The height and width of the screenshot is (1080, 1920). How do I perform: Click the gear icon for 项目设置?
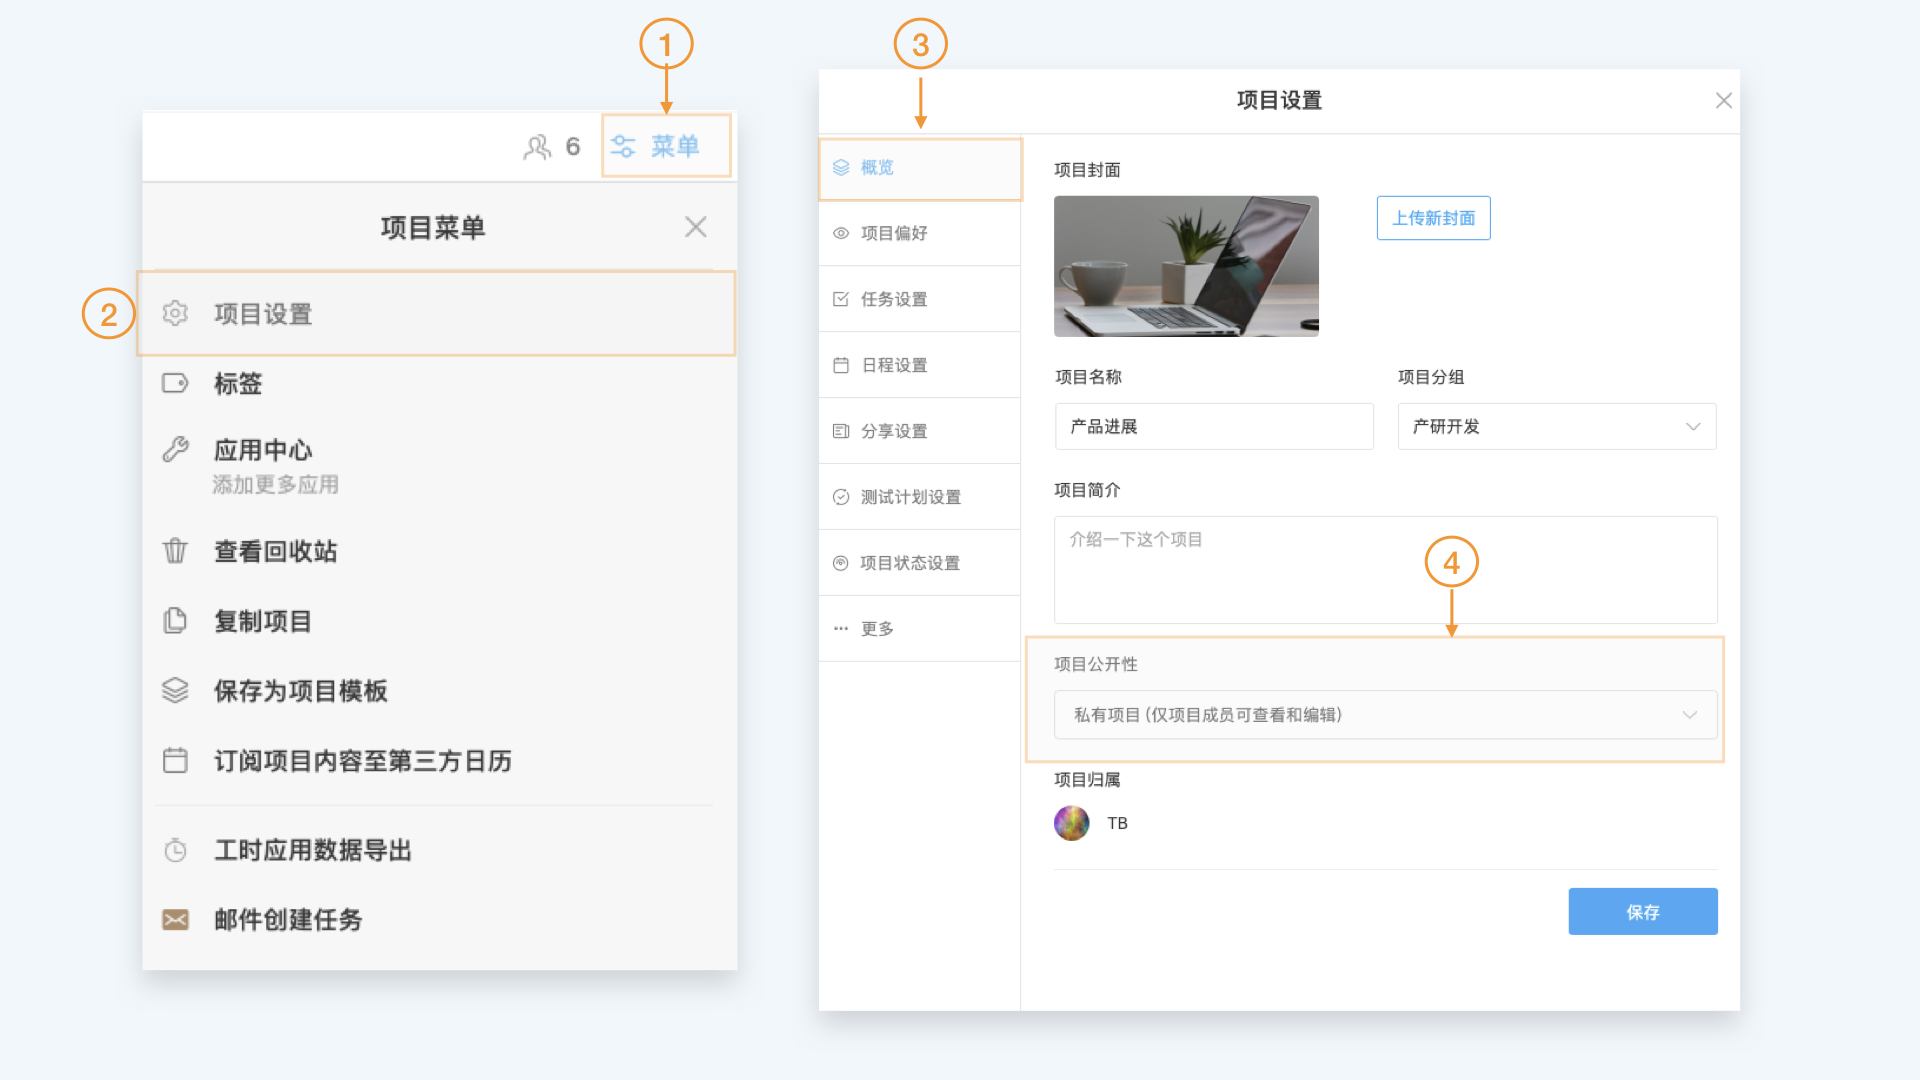coord(175,313)
